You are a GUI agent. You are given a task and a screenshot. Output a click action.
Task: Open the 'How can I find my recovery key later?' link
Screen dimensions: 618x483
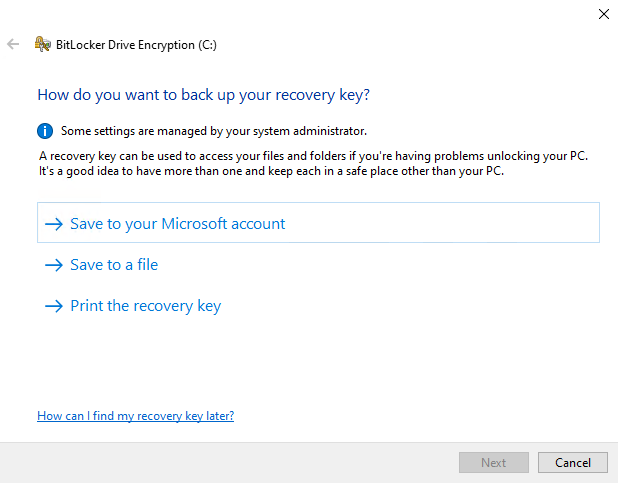[135, 415]
